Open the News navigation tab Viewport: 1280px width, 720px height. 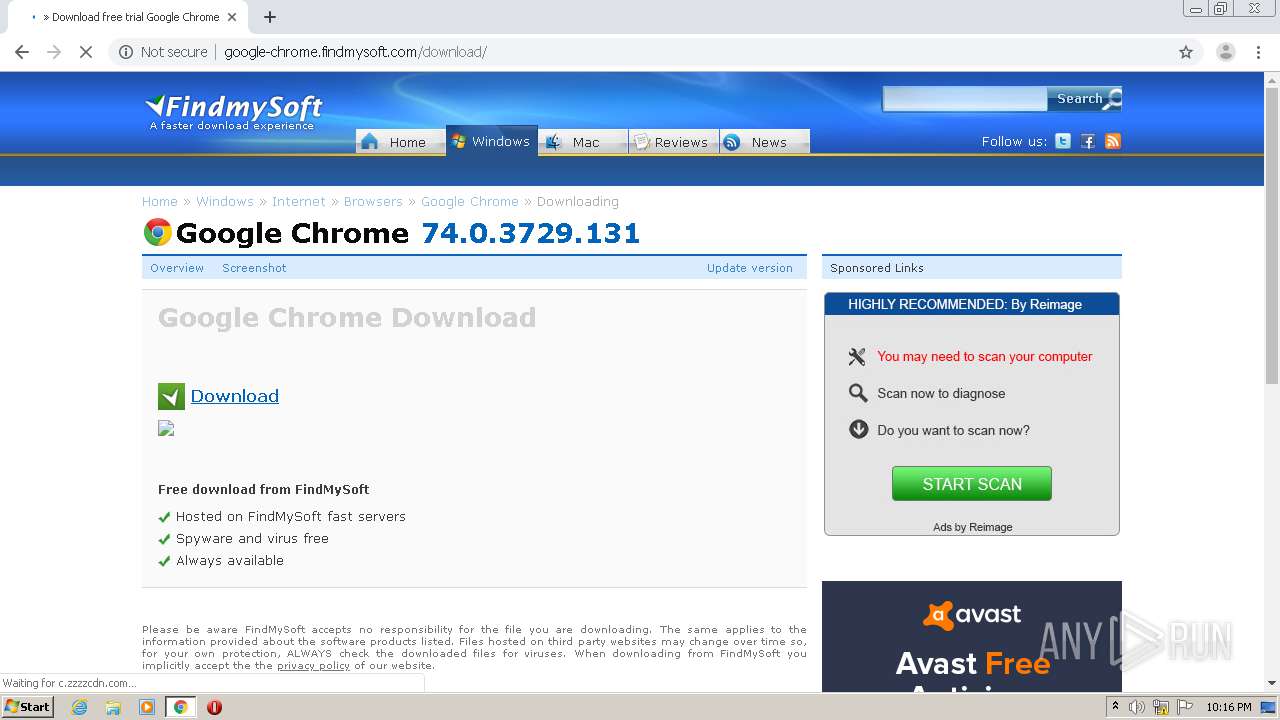[764, 142]
